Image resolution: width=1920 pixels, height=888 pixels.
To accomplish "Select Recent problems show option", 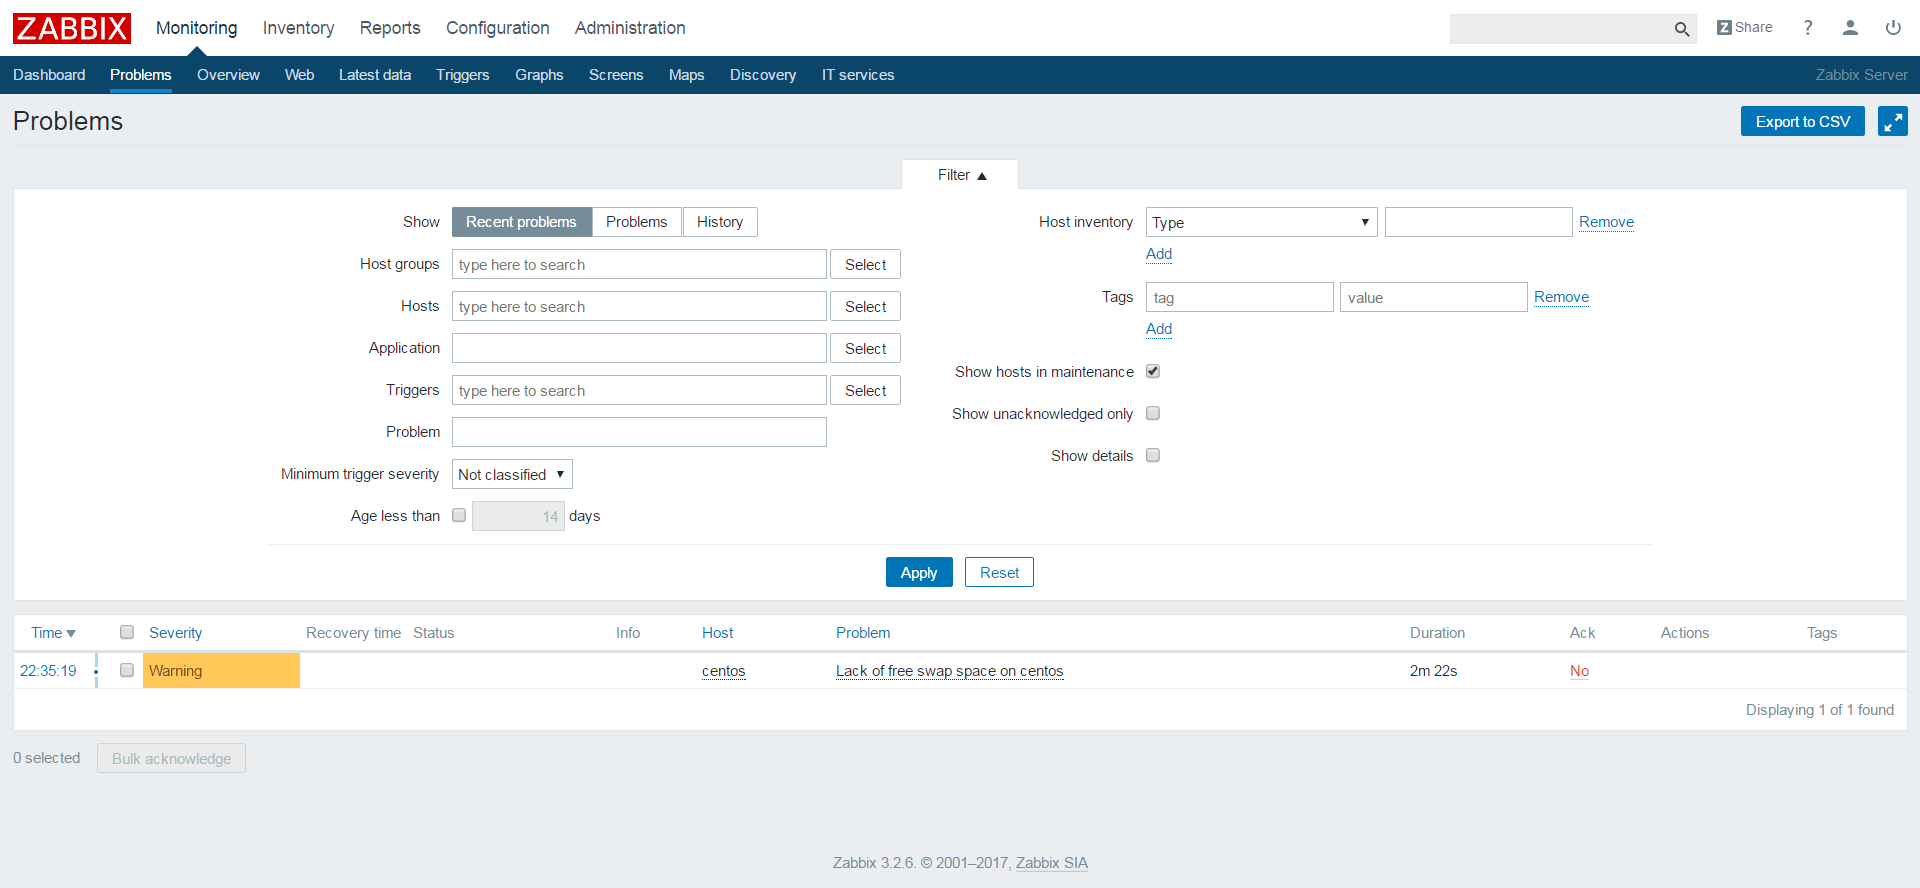I will click(521, 222).
